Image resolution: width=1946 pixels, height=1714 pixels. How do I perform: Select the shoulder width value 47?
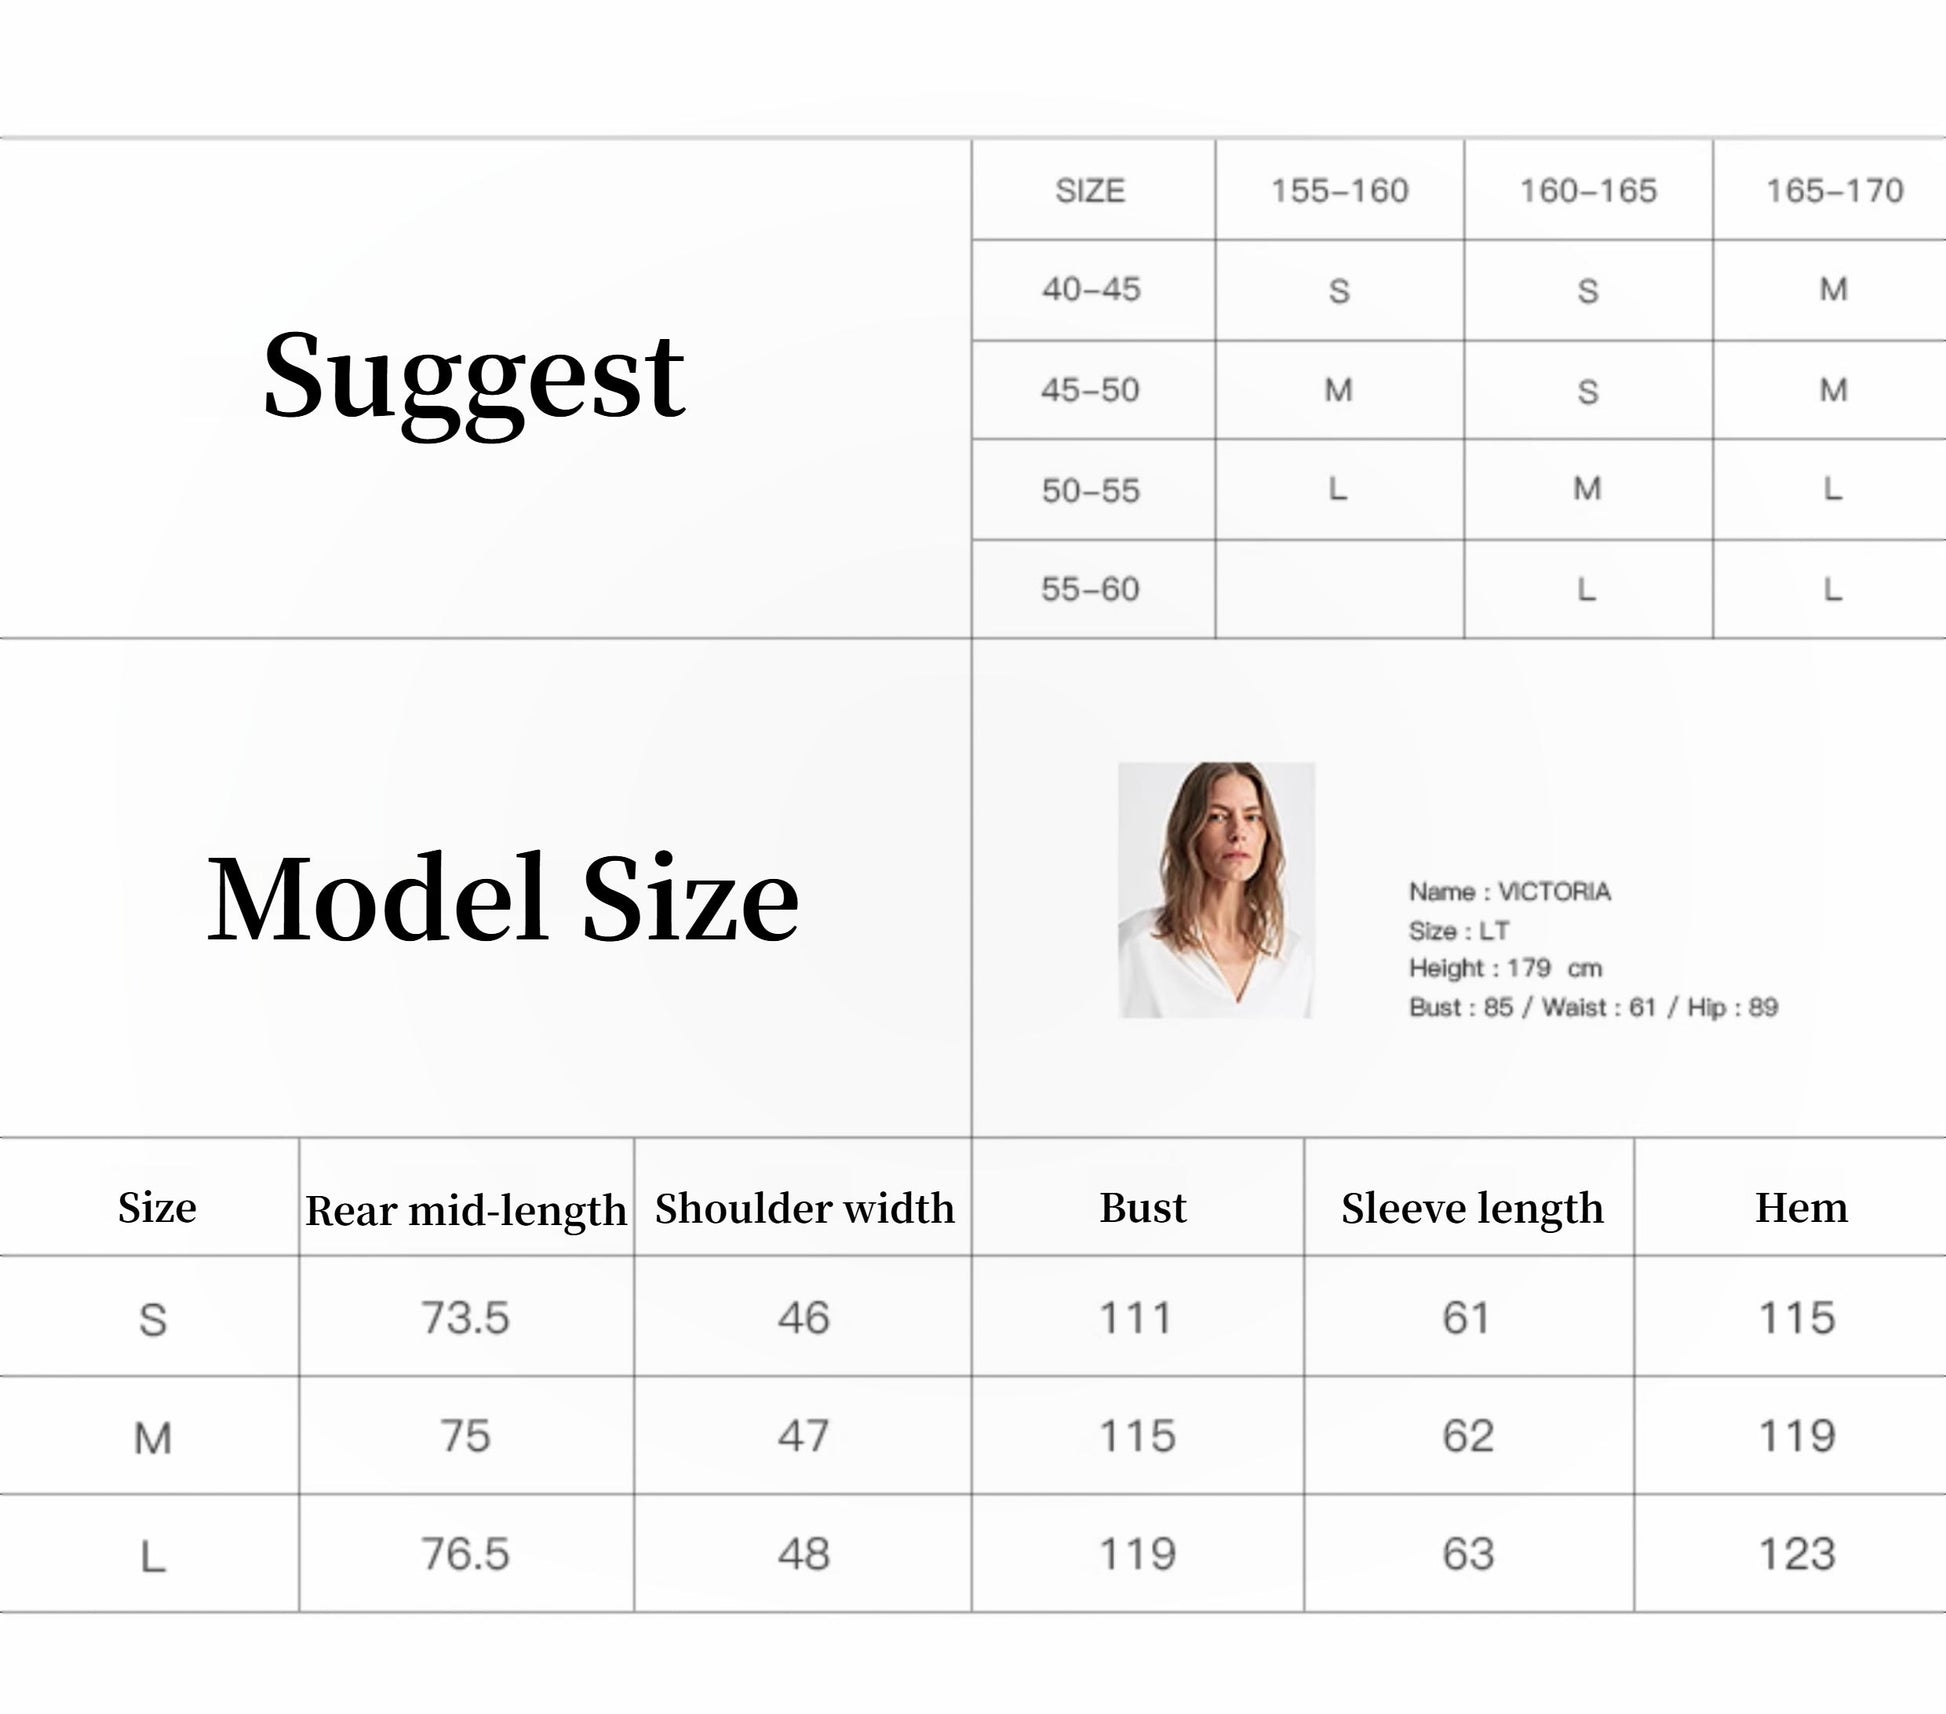tap(803, 1436)
